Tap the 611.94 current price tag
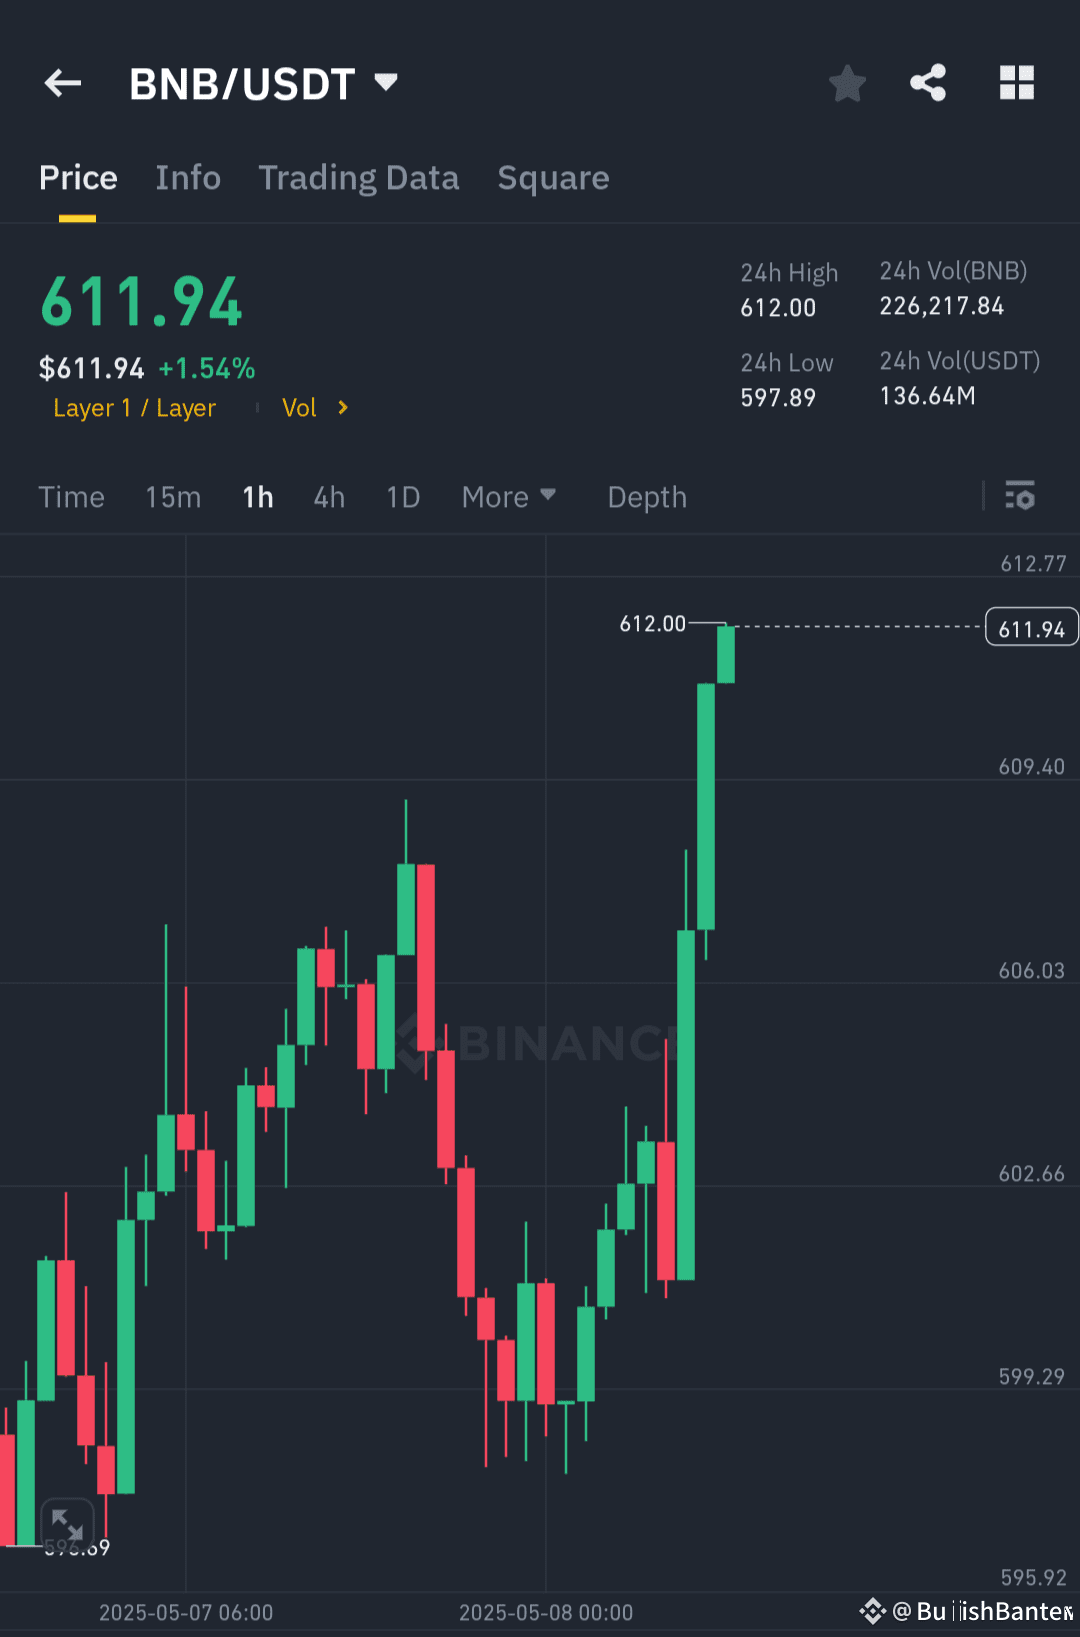The width and height of the screenshot is (1080, 1637). [x=1031, y=627]
